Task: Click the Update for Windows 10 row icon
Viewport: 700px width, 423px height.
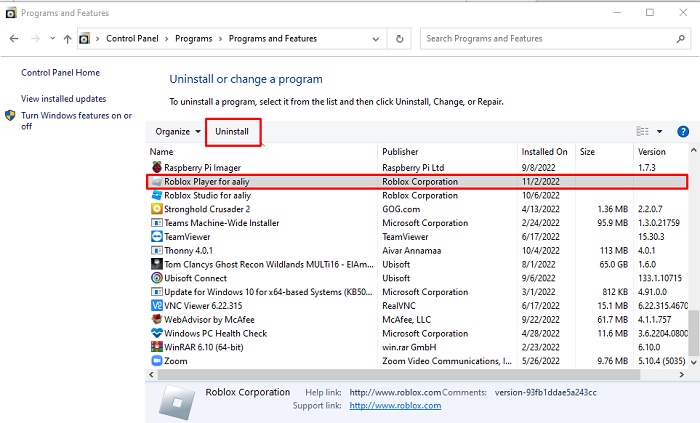Action: pyautogui.click(x=157, y=292)
